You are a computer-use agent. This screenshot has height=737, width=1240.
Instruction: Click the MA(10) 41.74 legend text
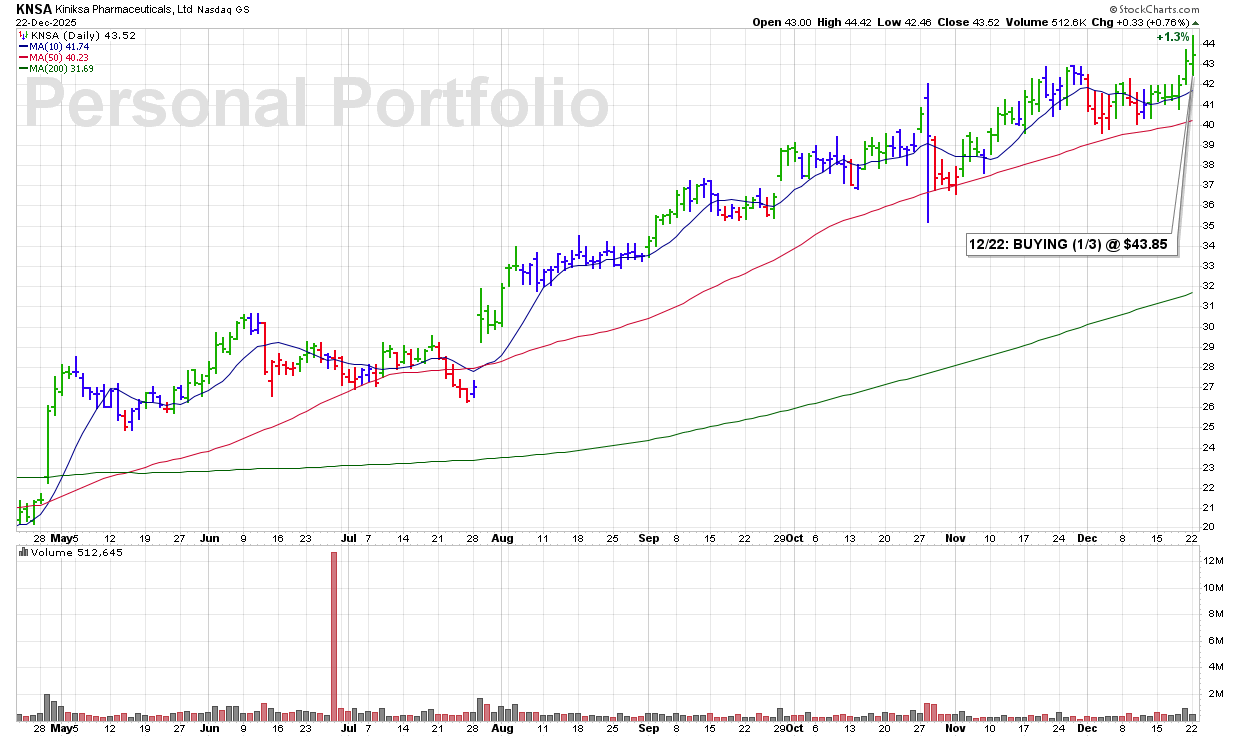pyautogui.click(x=61, y=47)
